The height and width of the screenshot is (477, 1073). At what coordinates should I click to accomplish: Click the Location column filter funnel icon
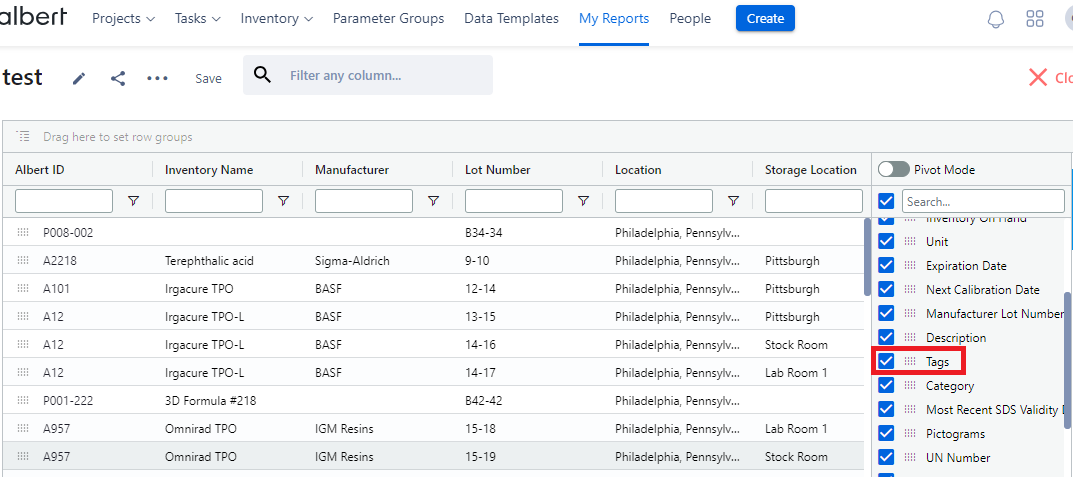point(733,201)
